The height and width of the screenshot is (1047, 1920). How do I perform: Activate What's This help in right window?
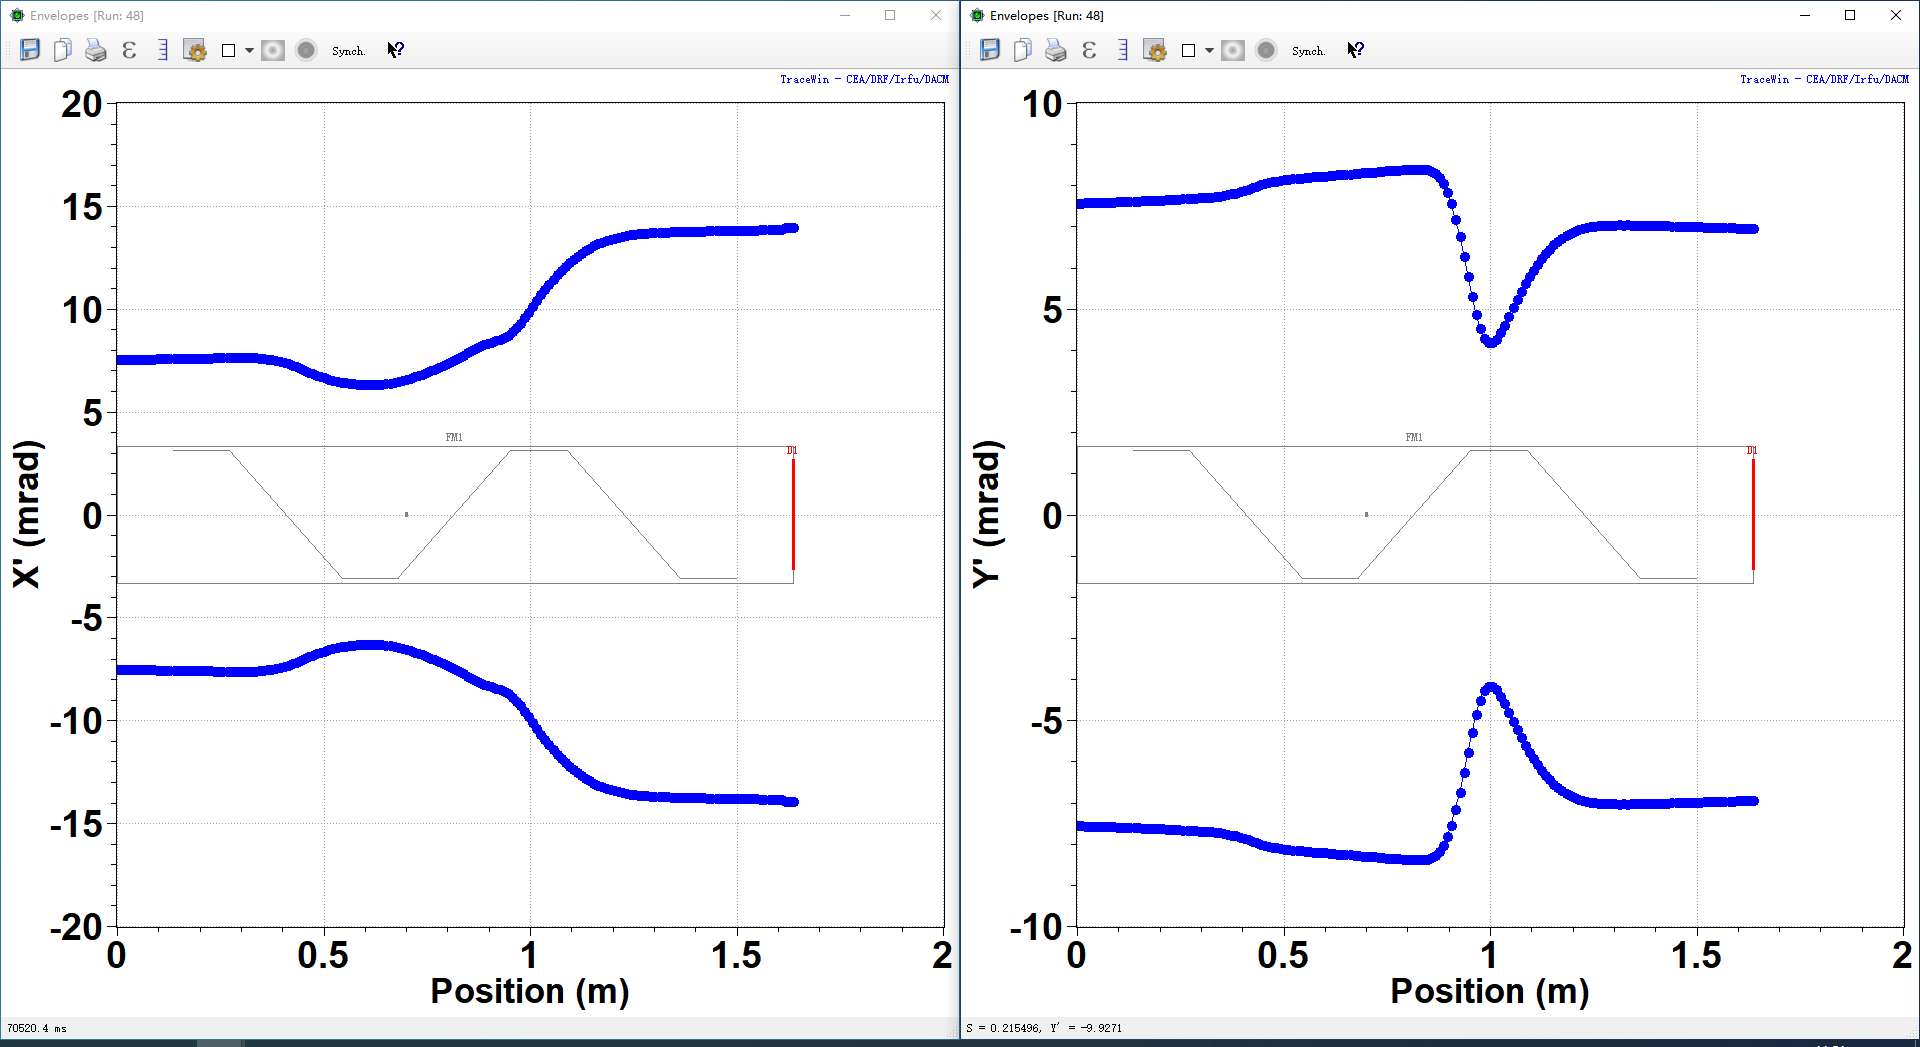[x=1356, y=50]
